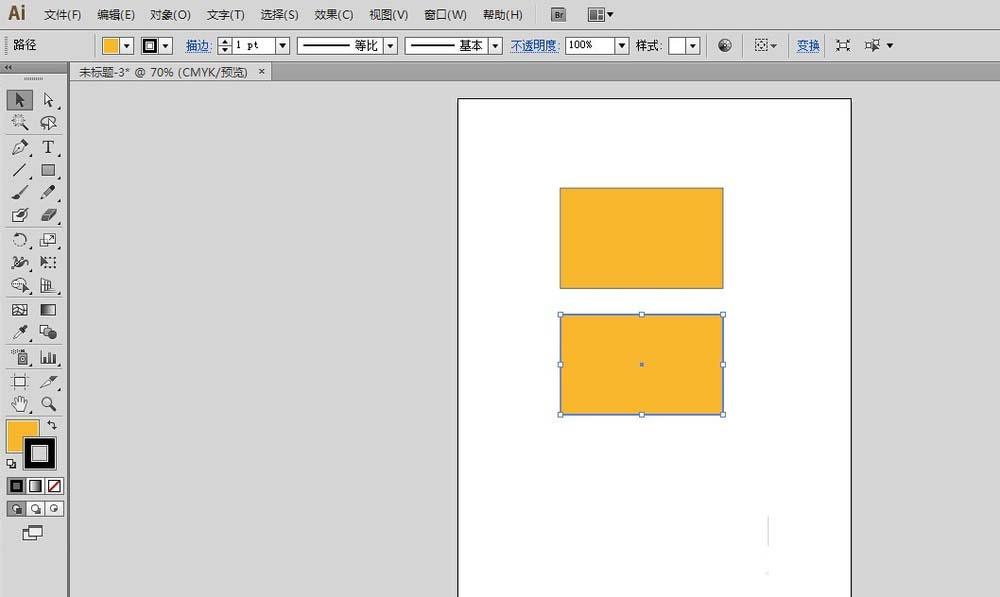Click the 变换 transform link
This screenshot has height=597, width=1000.
coord(808,46)
